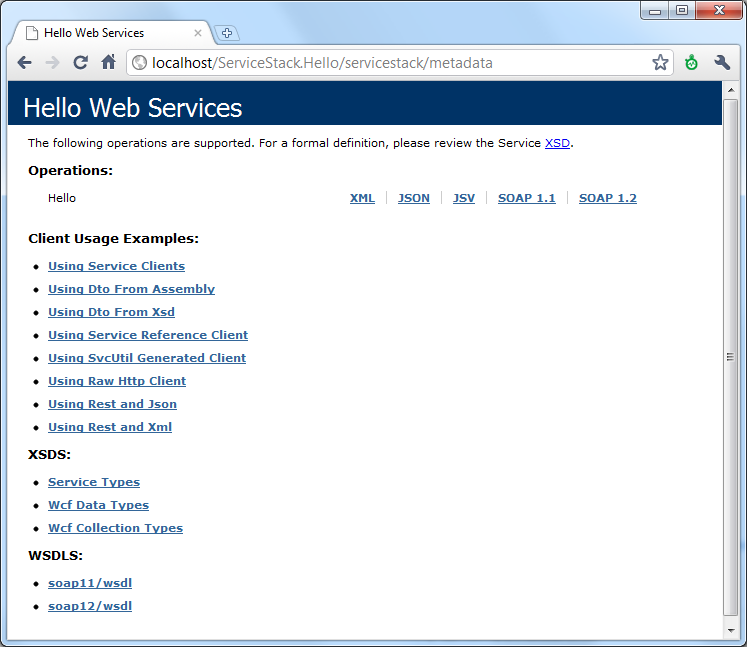The height and width of the screenshot is (647, 747).
Task: Click the browser back arrow button
Action: [x=24, y=63]
